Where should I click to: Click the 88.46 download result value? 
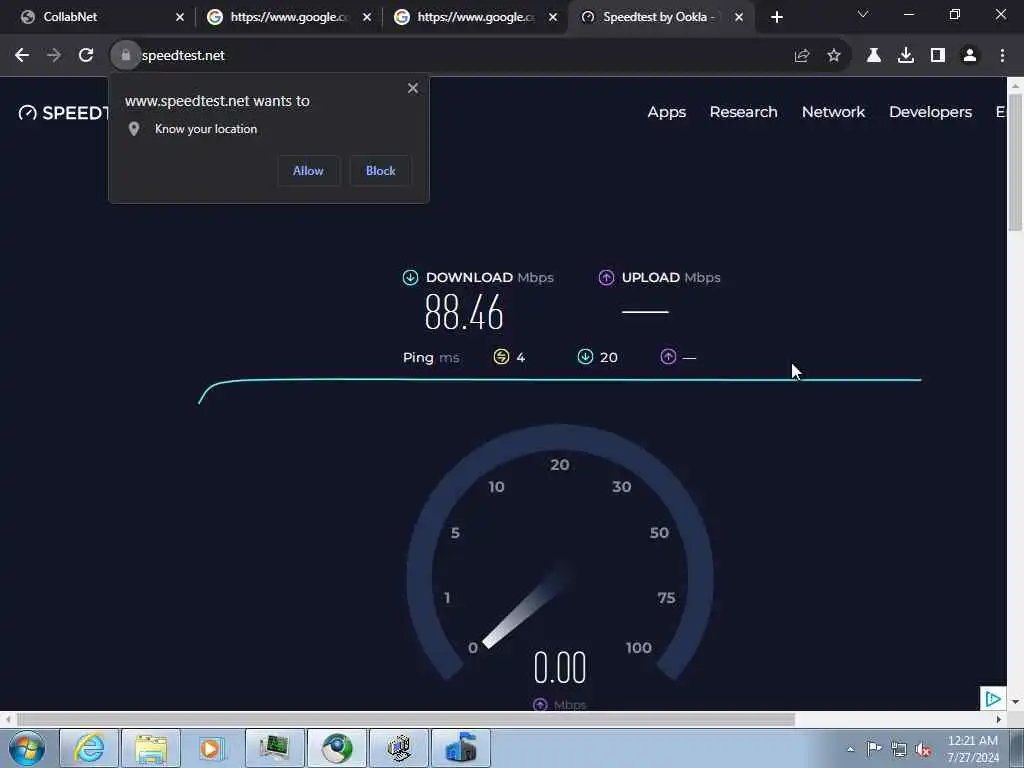464,312
